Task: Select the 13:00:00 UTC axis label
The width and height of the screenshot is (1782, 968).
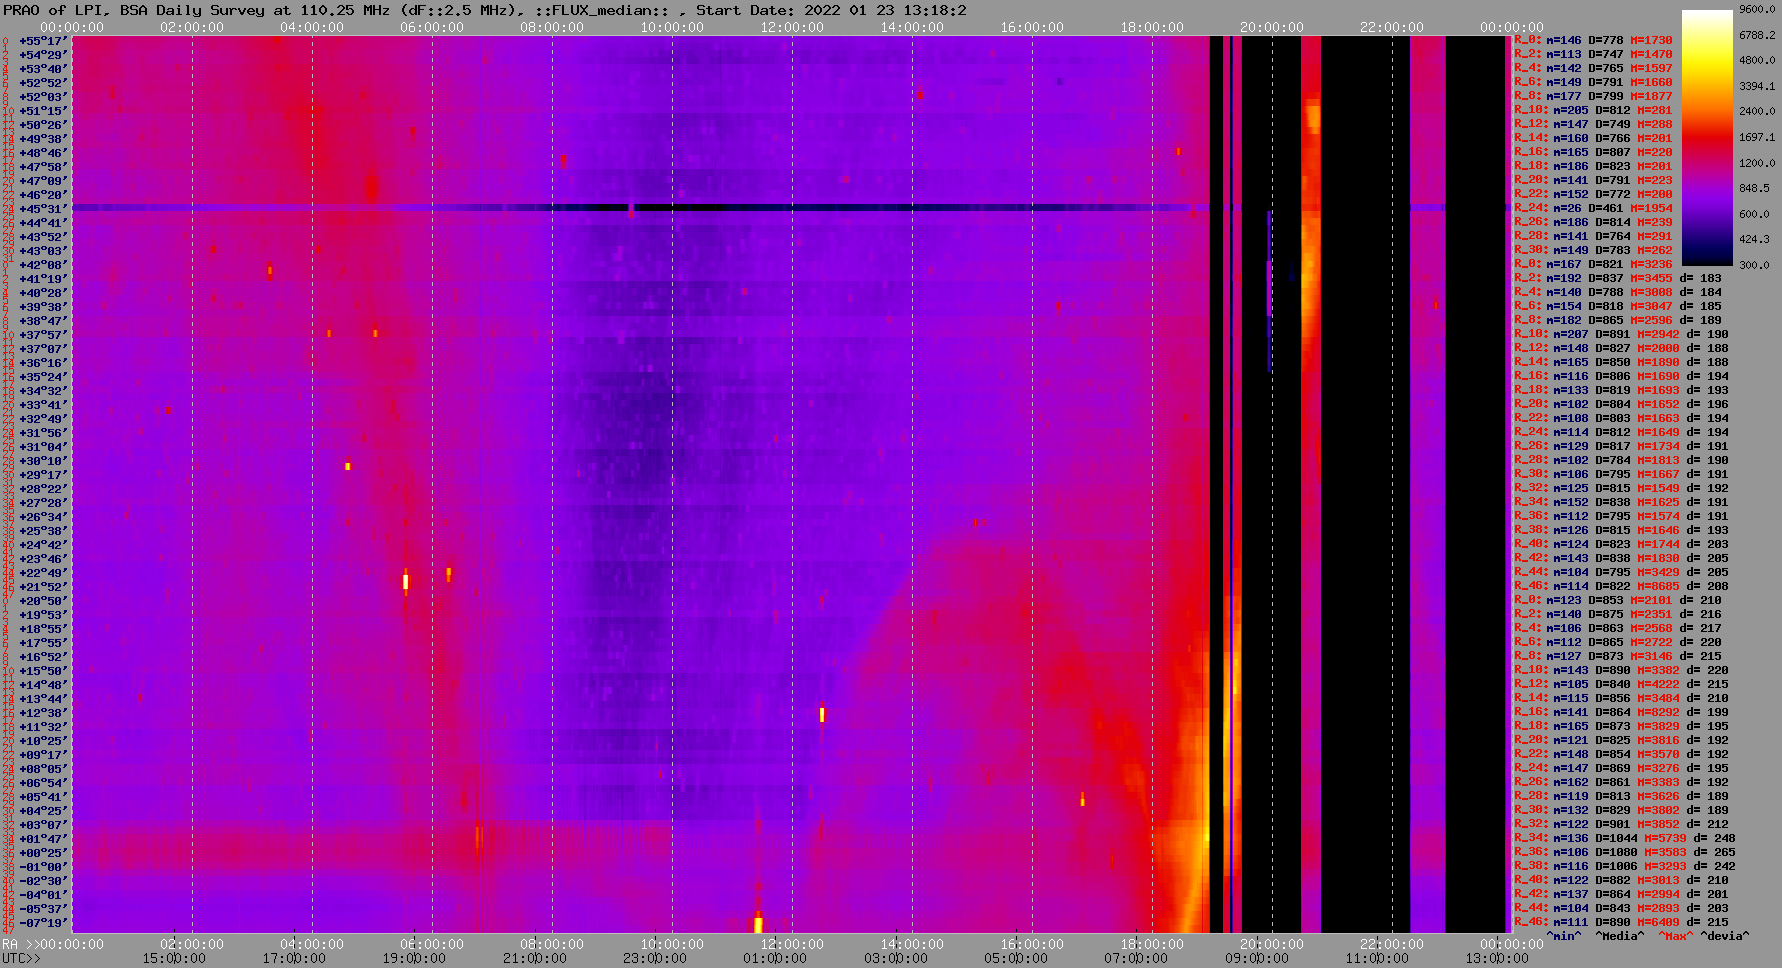Action: tap(1496, 958)
